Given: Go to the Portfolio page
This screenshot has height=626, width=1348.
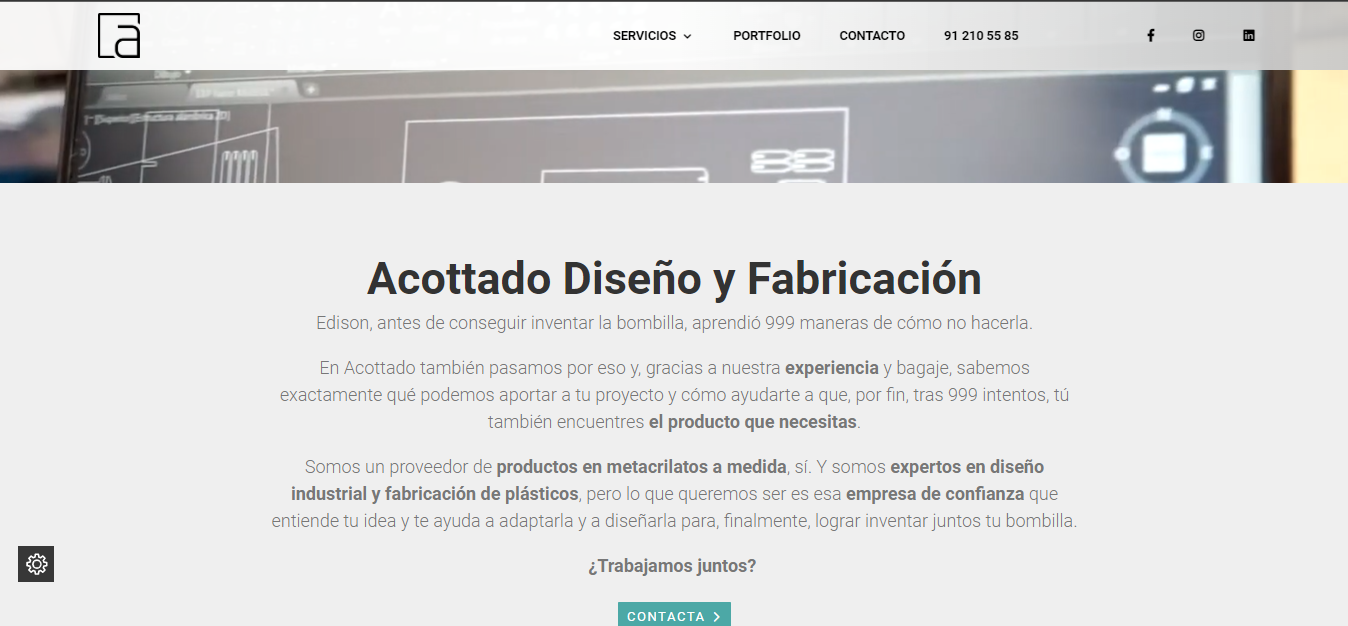Looking at the screenshot, I should [x=767, y=36].
